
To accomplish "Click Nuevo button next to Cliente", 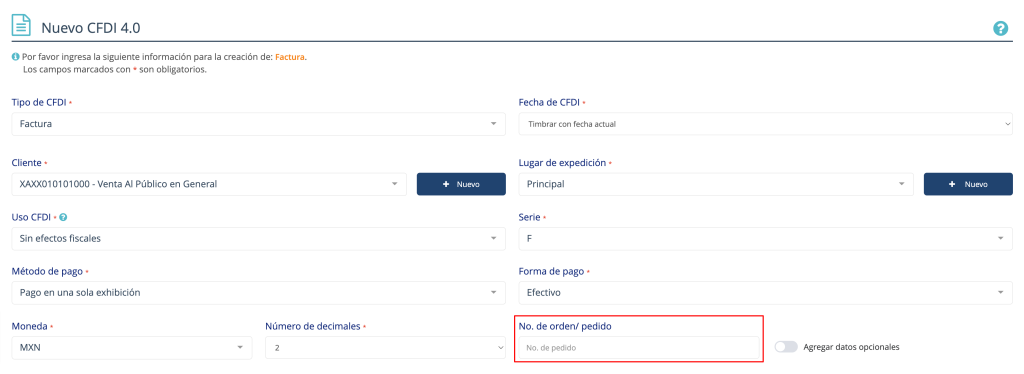I will (x=461, y=184).
